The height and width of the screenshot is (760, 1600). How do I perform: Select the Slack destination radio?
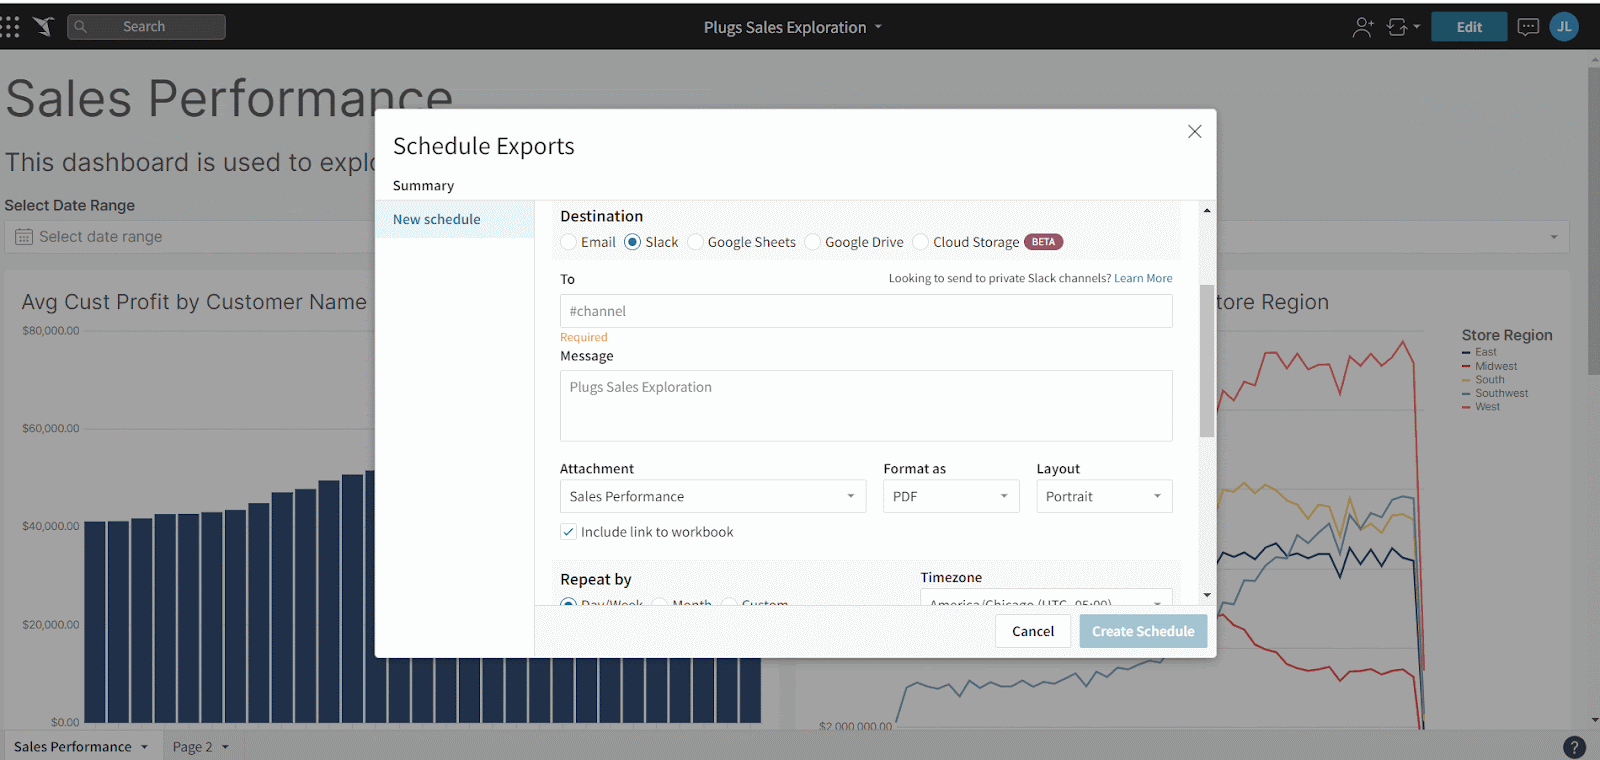click(x=632, y=242)
